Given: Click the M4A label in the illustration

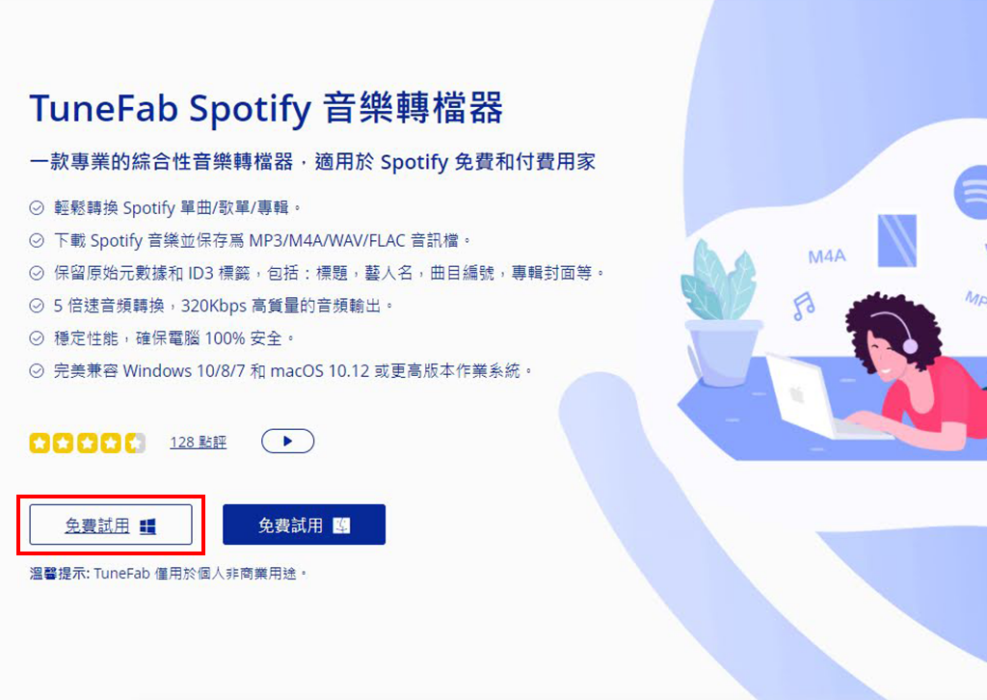Looking at the screenshot, I should tap(826, 256).
